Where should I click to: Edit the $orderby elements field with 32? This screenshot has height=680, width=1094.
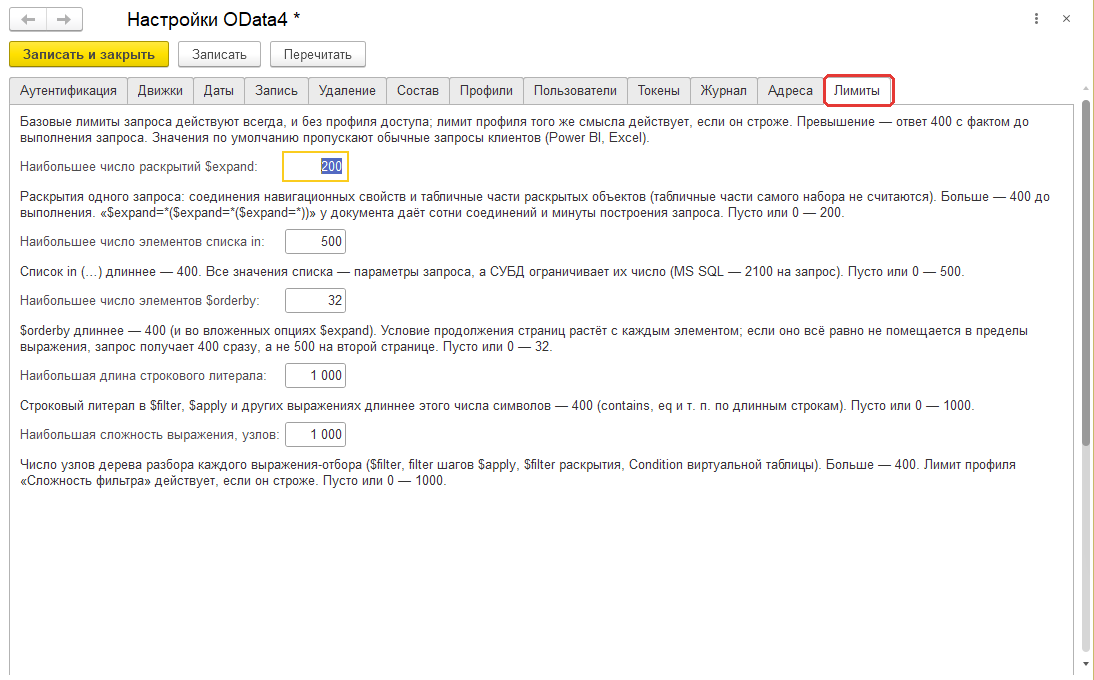pyautogui.click(x=315, y=301)
